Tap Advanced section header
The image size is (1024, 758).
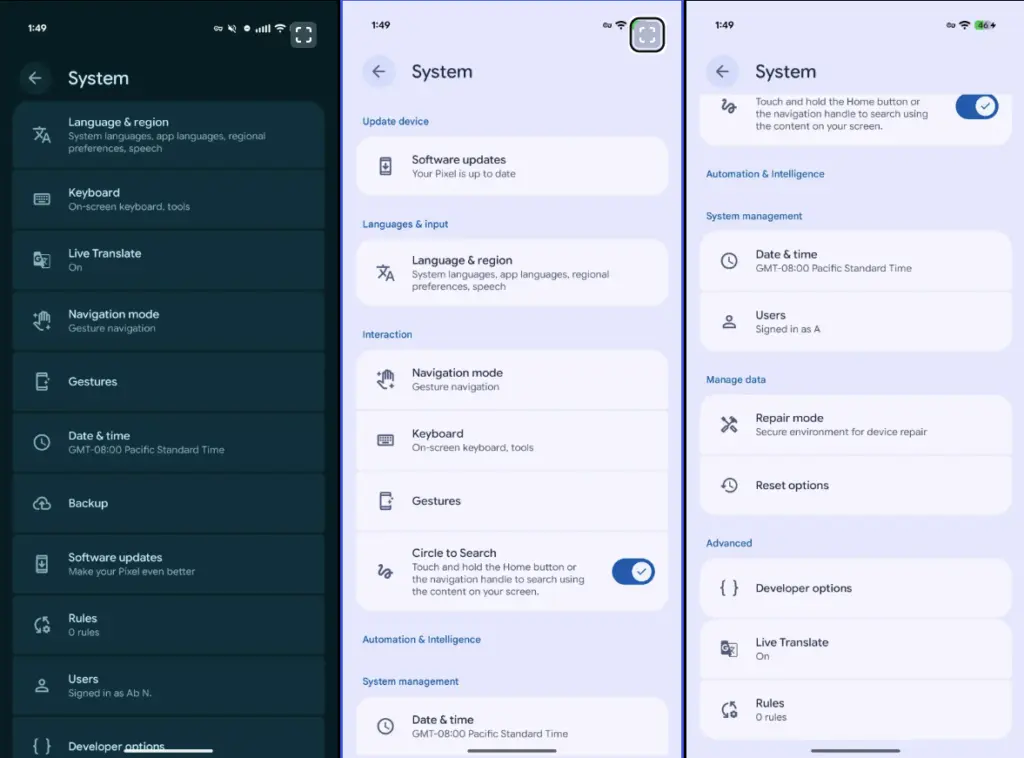[729, 543]
